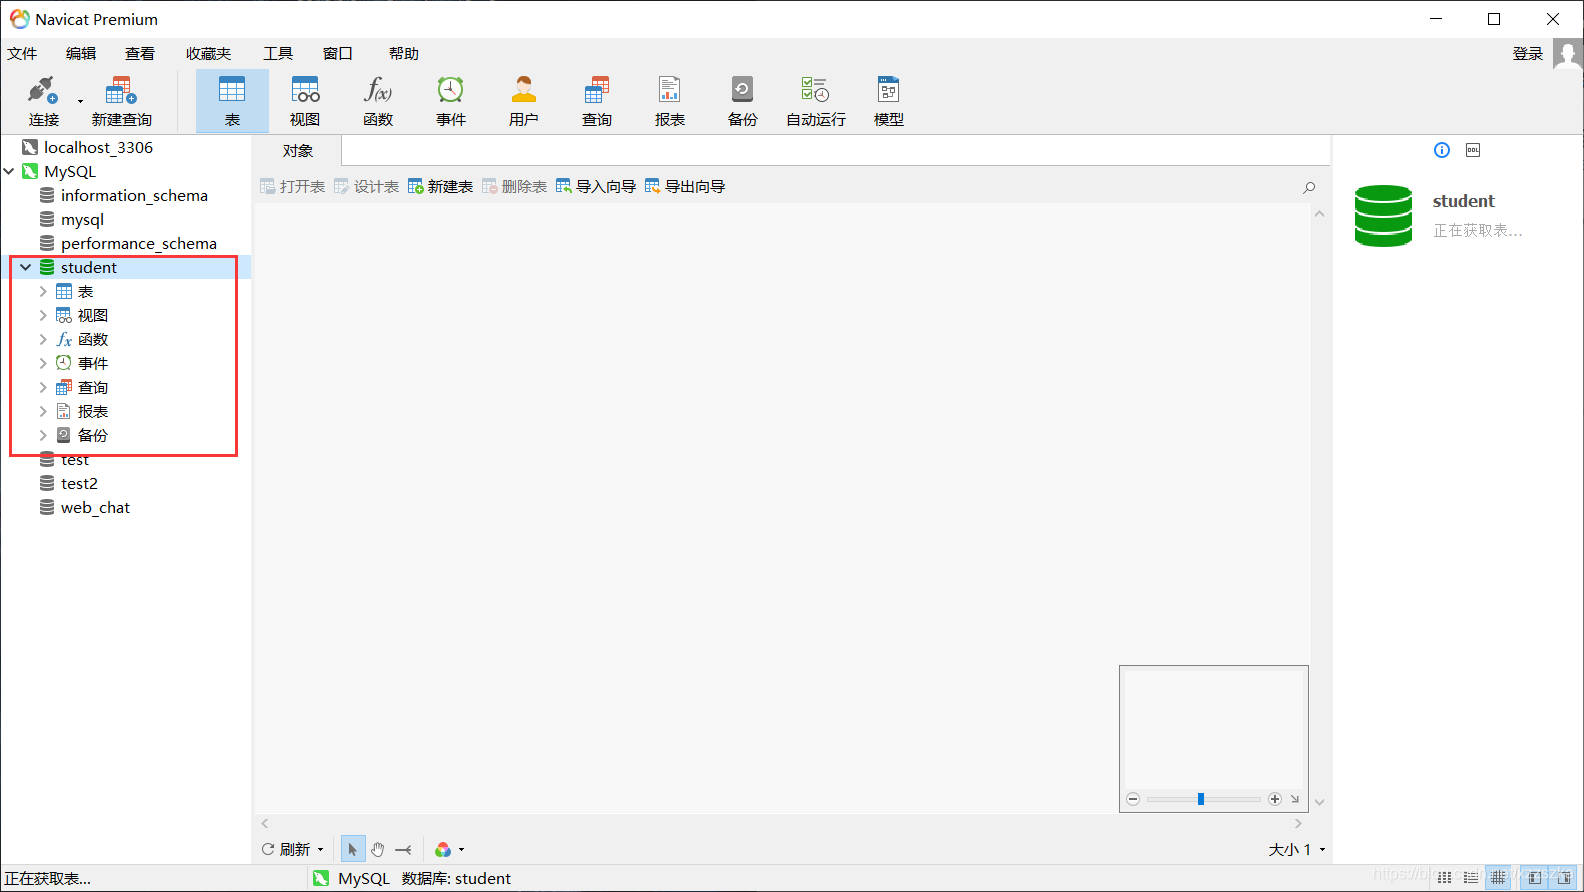Select the 对象 tab

(298, 151)
